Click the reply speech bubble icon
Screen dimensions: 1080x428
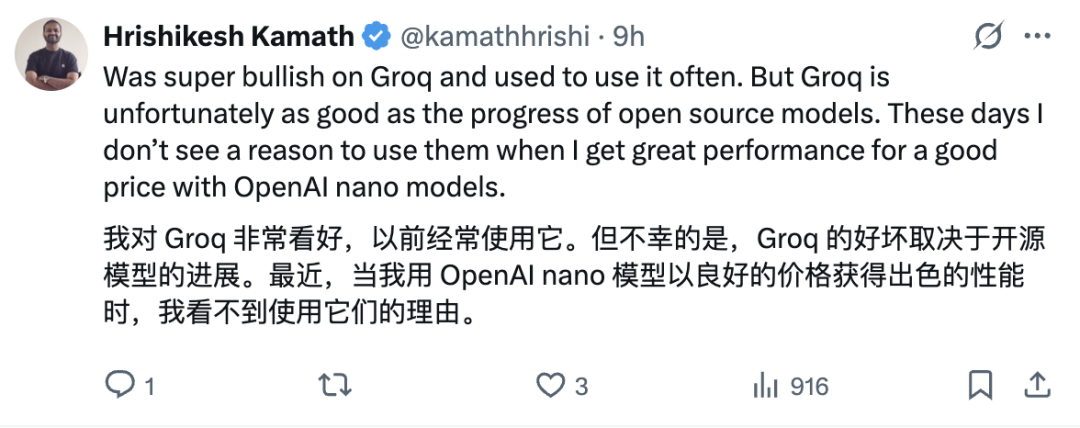pos(121,385)
